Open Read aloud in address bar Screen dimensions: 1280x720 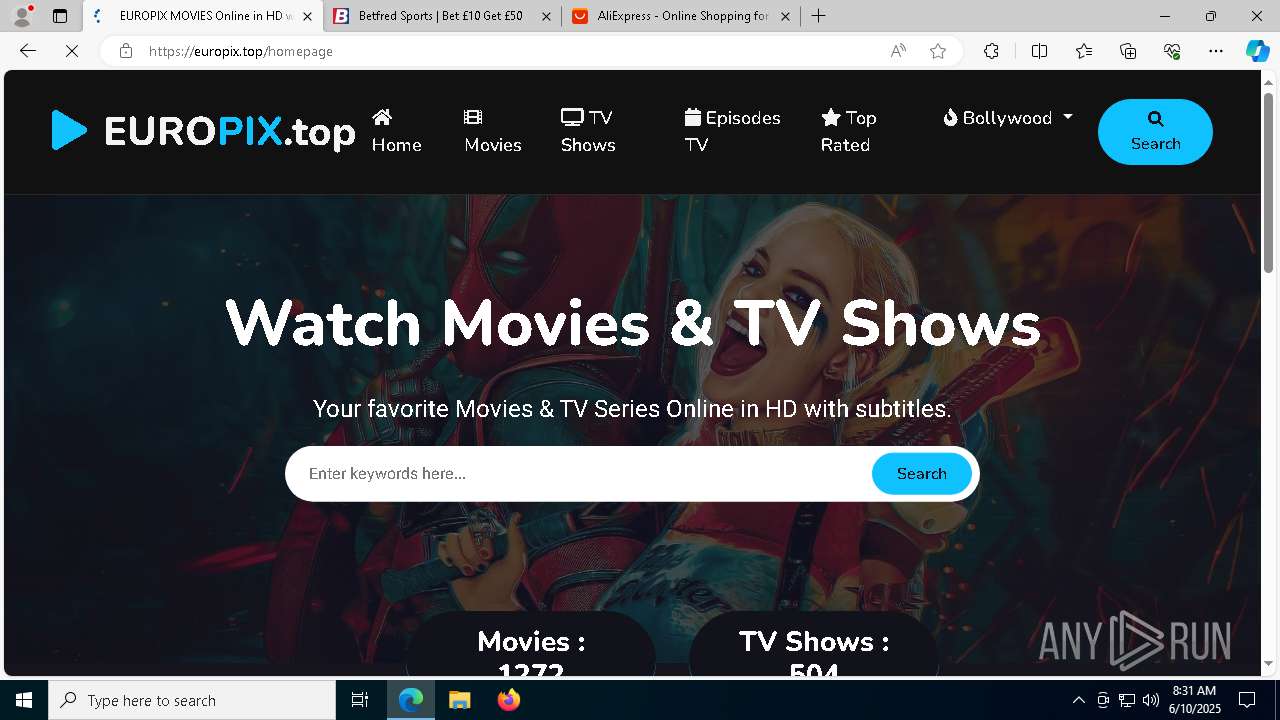pyautogui.click(x=898, y=51)
